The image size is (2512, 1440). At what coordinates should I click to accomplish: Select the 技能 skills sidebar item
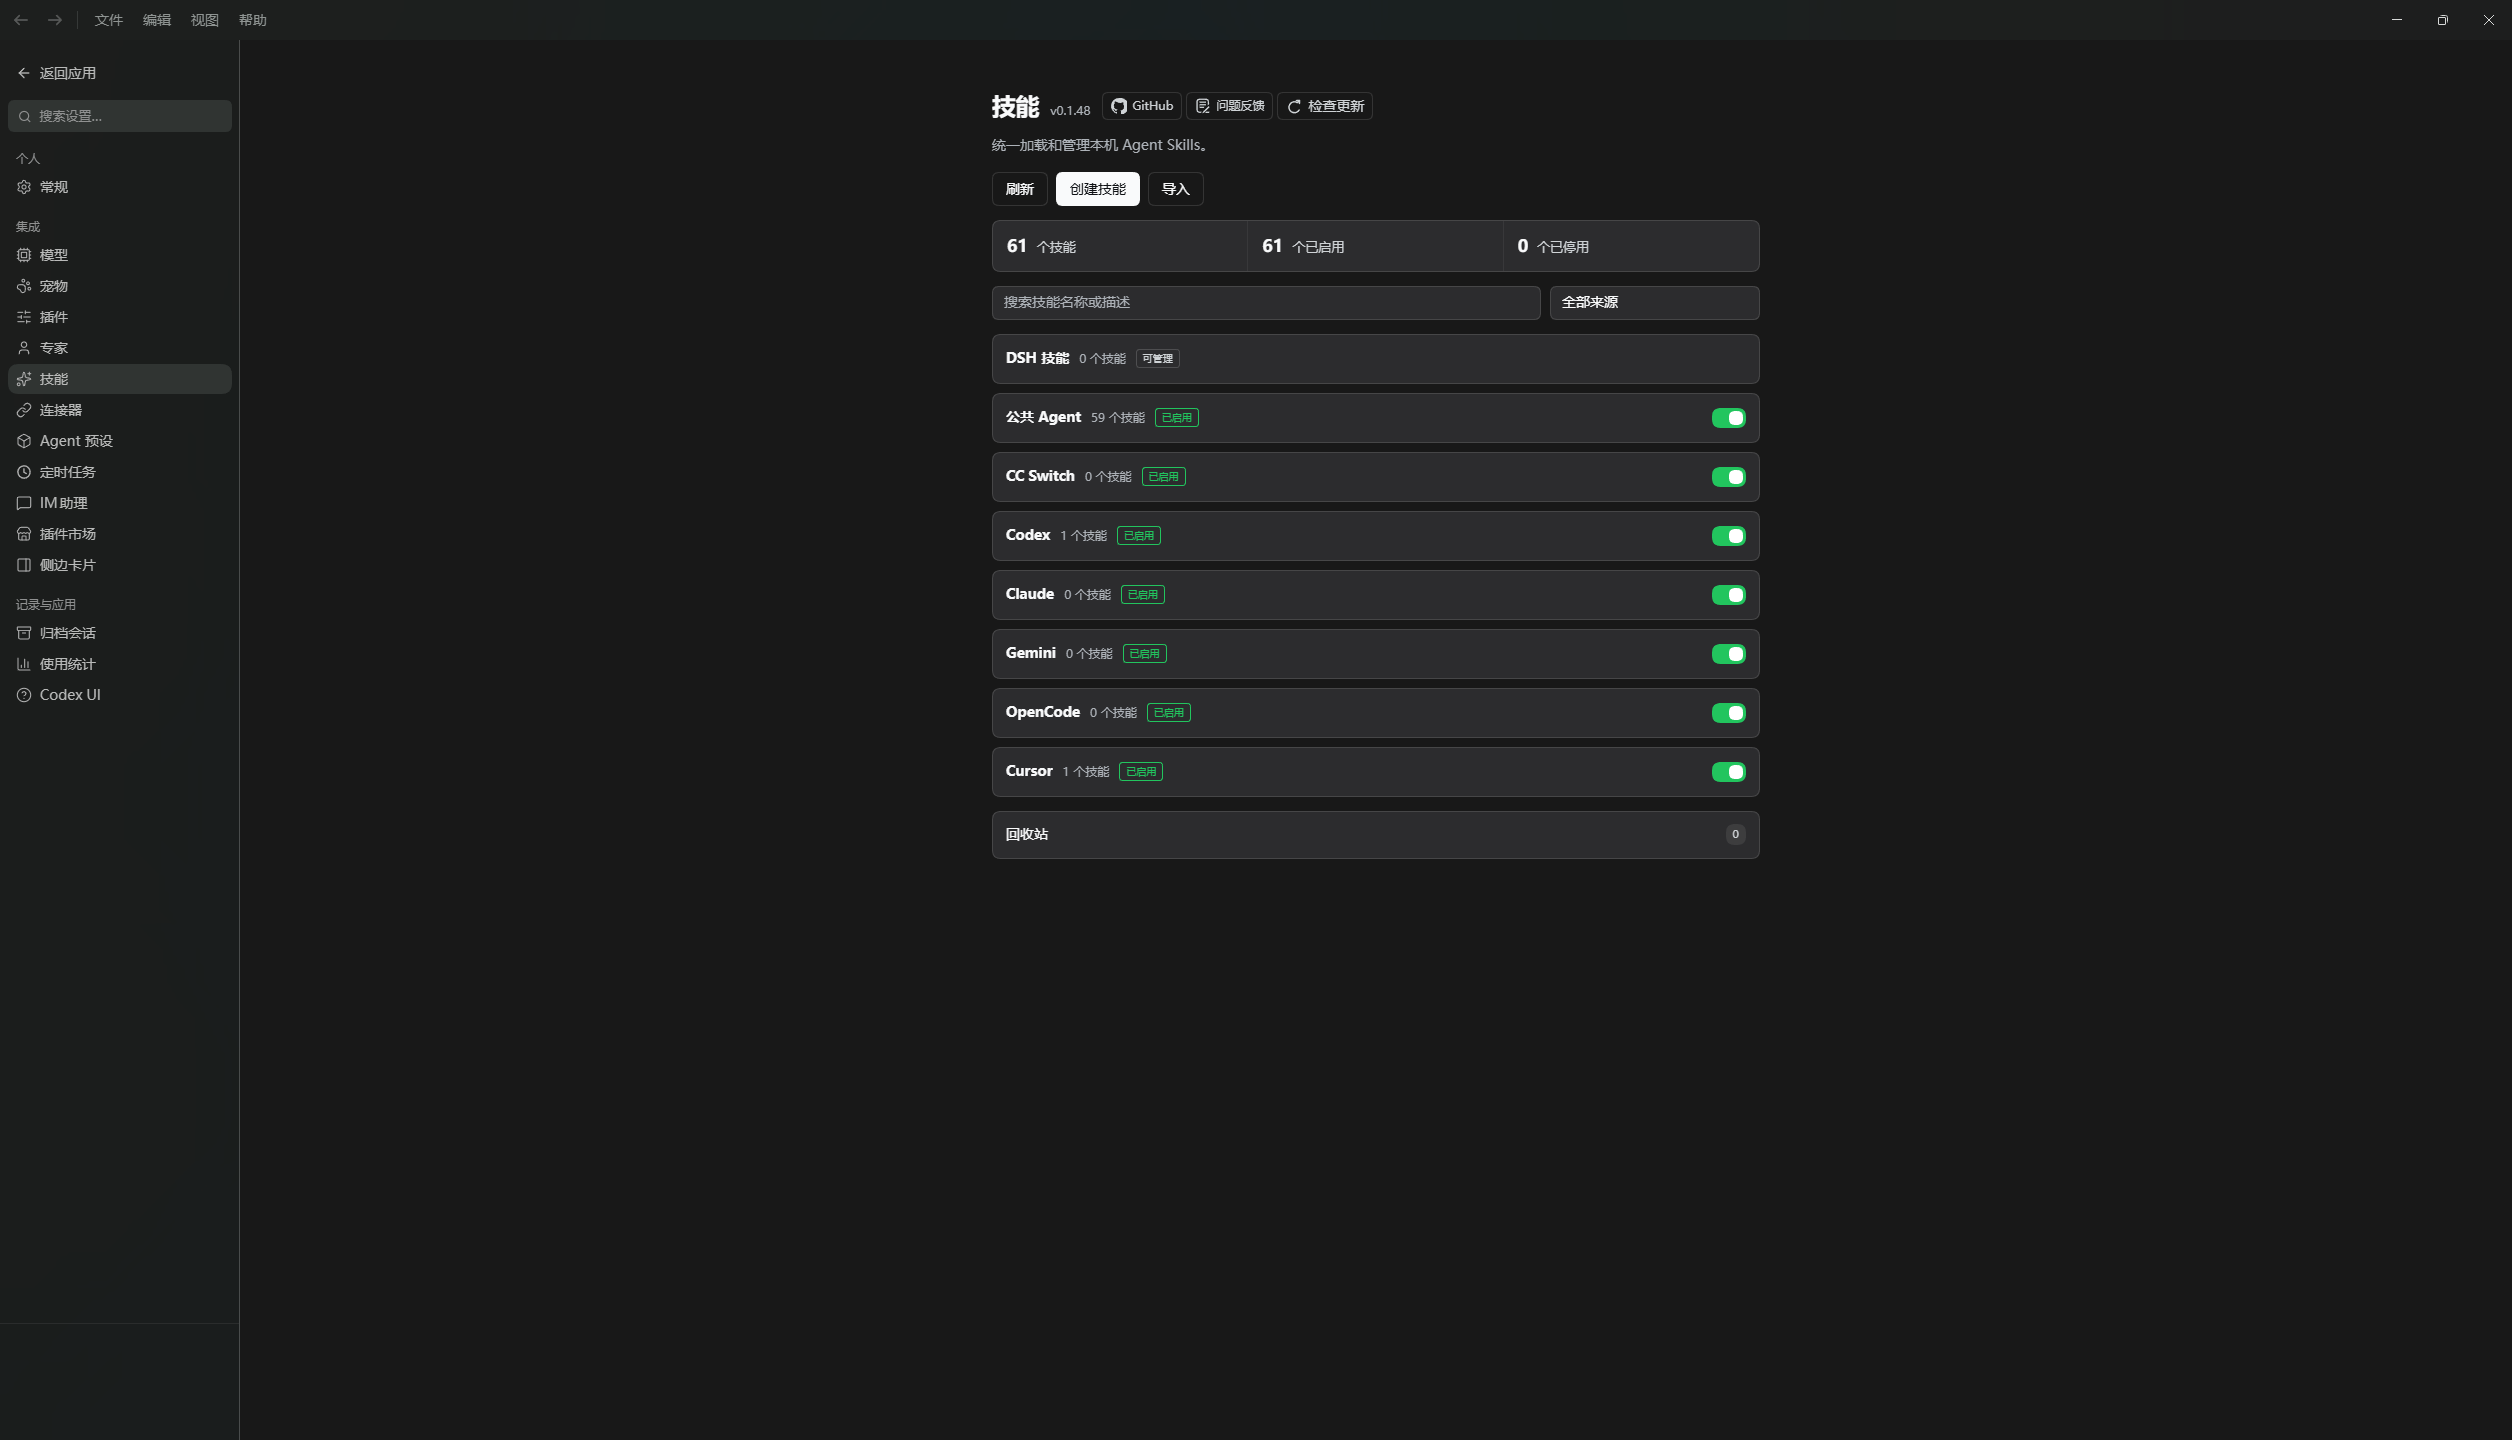click(x=120, y=379)
